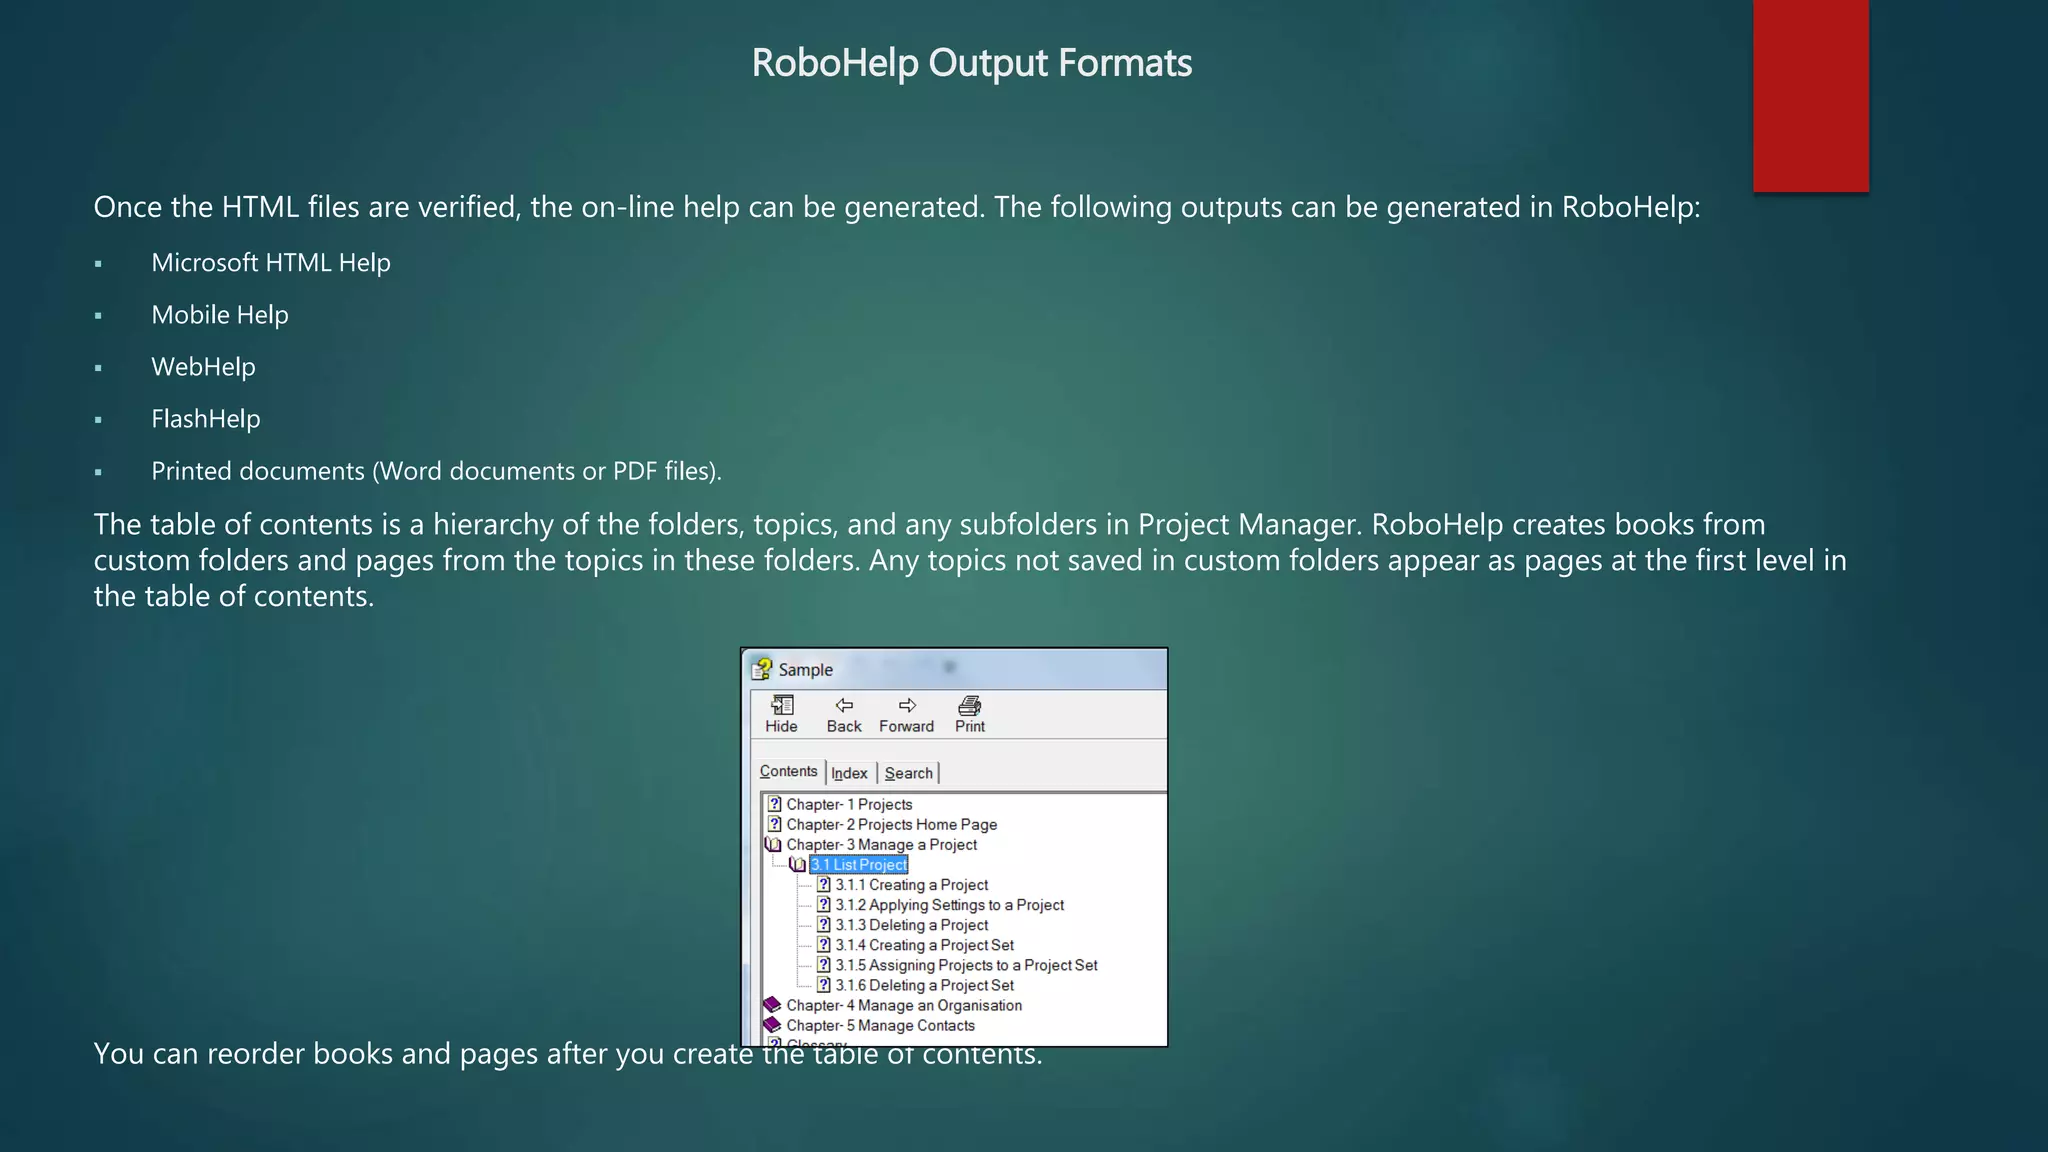Click the slide title RoboHelp Output Formats
The height and width of the screenshot is (1152, 2048).
tap(972, 63)
